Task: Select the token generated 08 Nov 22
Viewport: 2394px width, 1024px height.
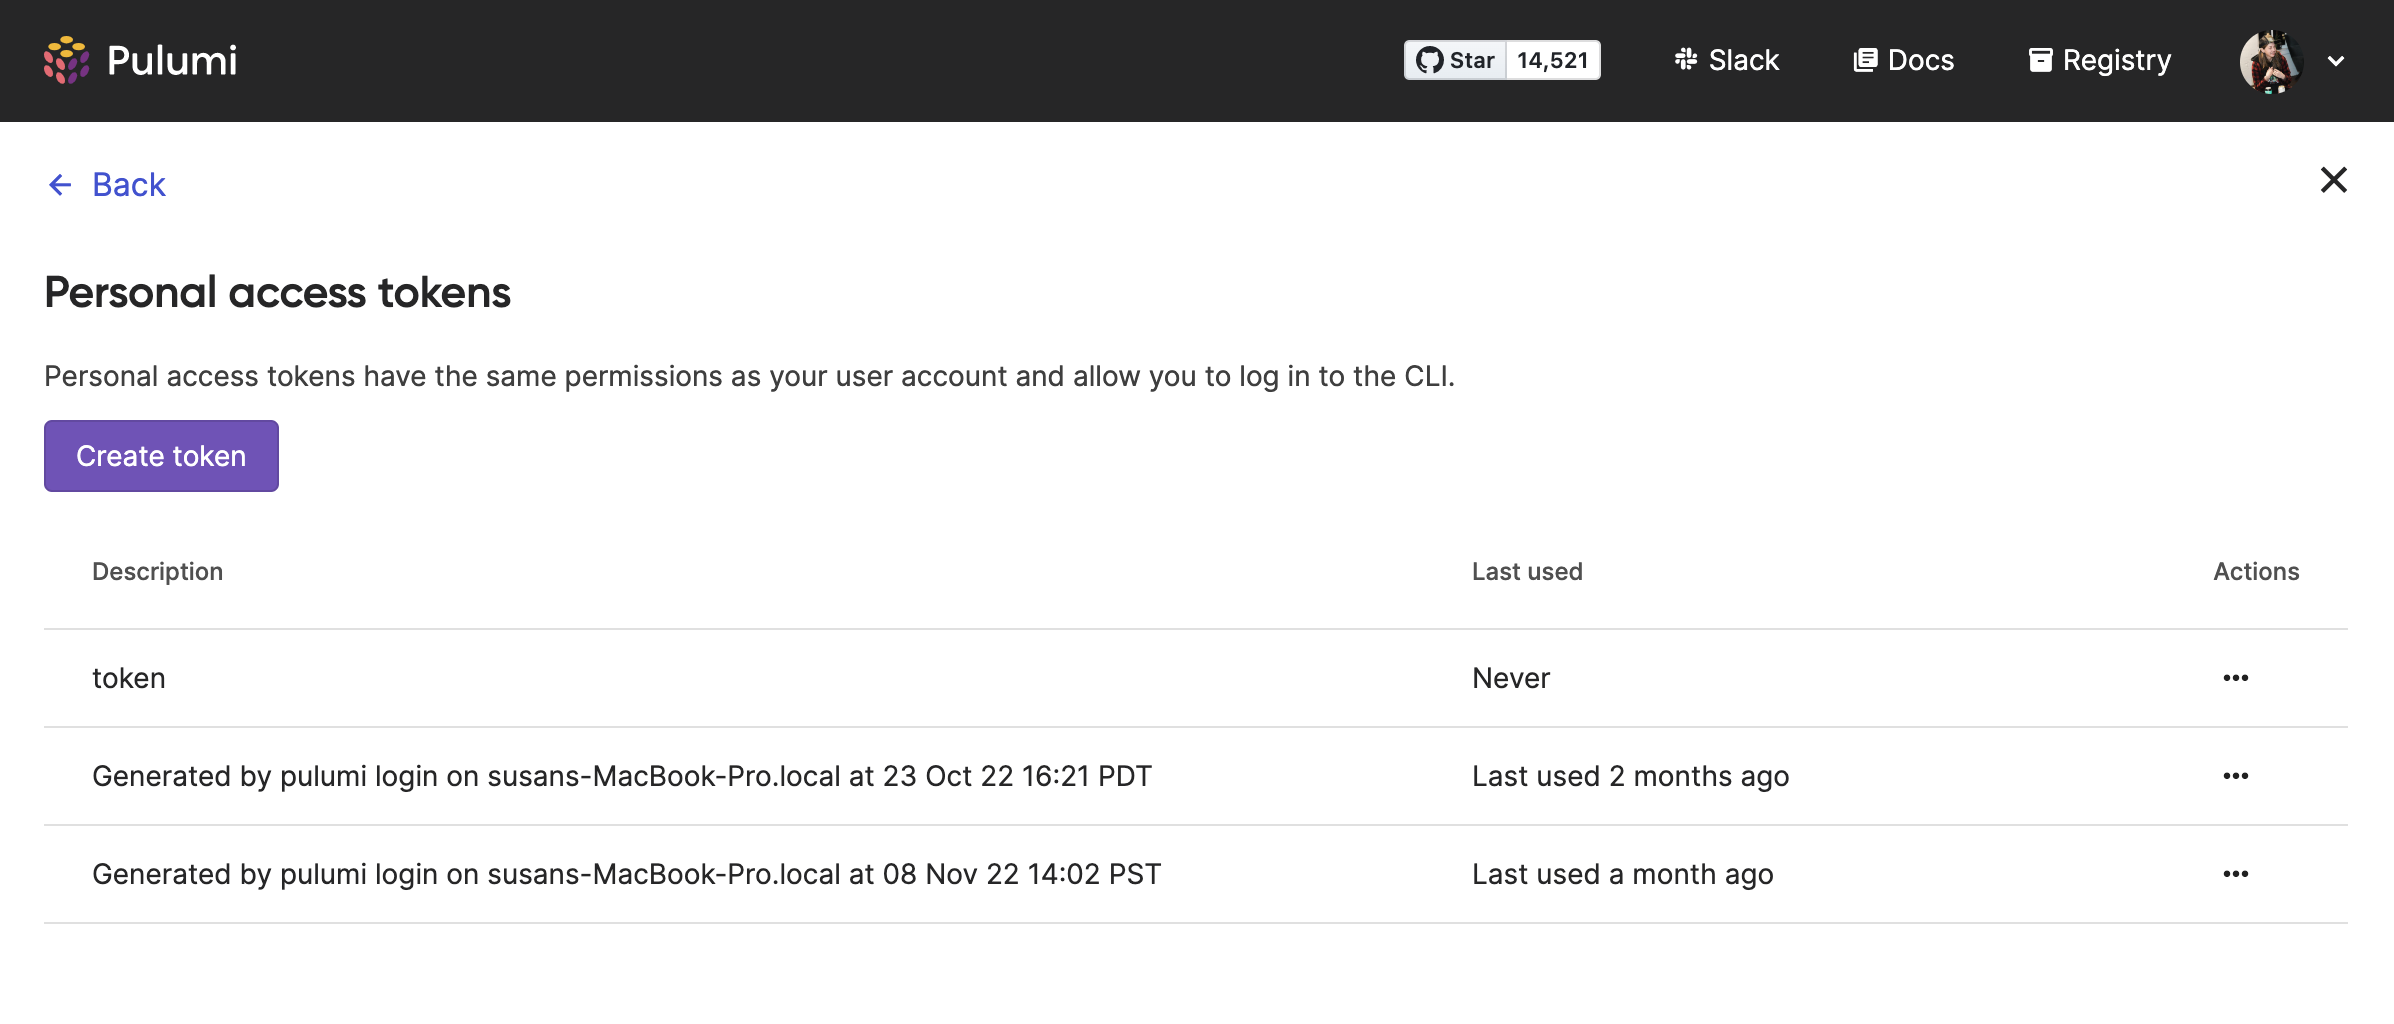Action: pyautogui.click(x=626, y=874)
